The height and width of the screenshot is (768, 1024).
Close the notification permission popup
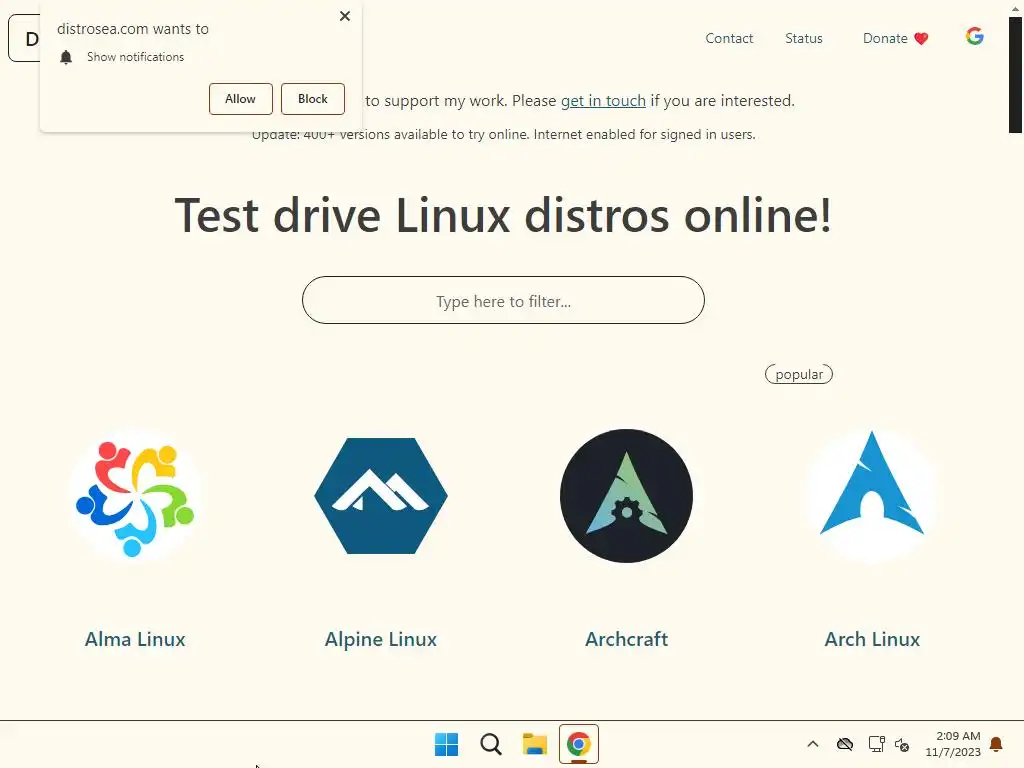tap(345, 16)
